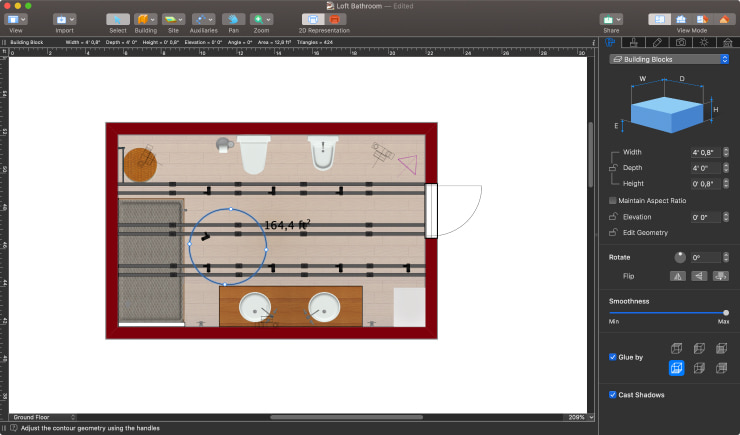Click the Width value field
This screenshot has height=435, width=740.
[x=706, y=152]
